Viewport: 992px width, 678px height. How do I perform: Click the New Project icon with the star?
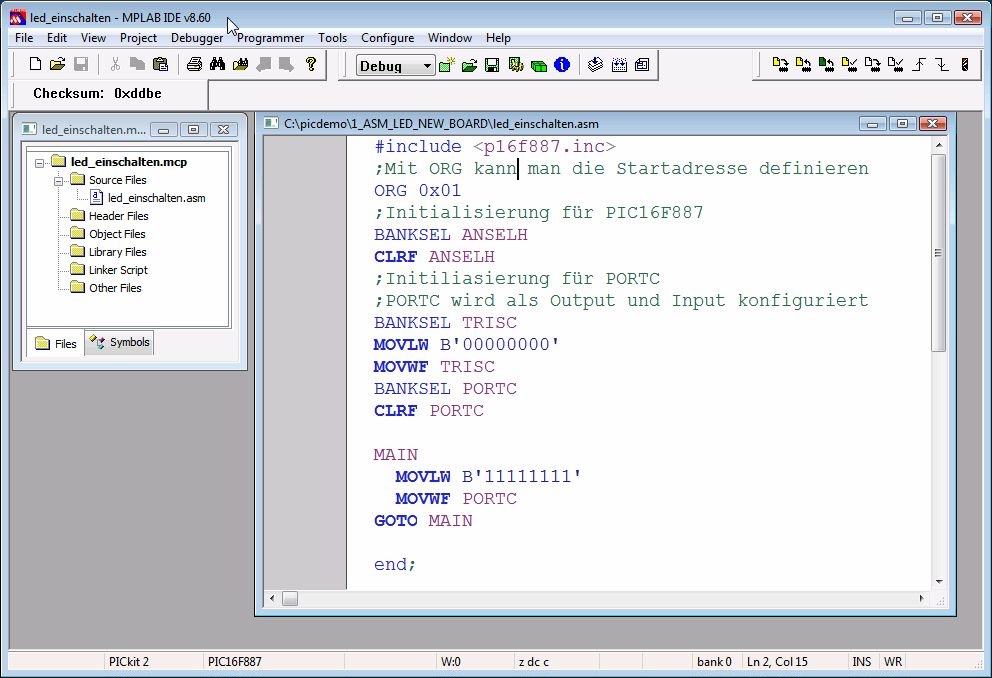[x=447, y=65]
